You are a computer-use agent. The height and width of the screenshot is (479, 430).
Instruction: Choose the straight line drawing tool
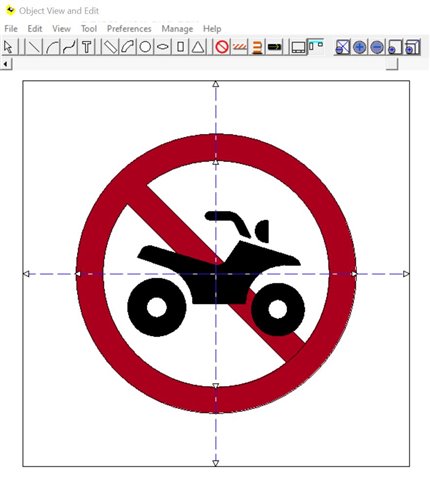pos(34,47)
